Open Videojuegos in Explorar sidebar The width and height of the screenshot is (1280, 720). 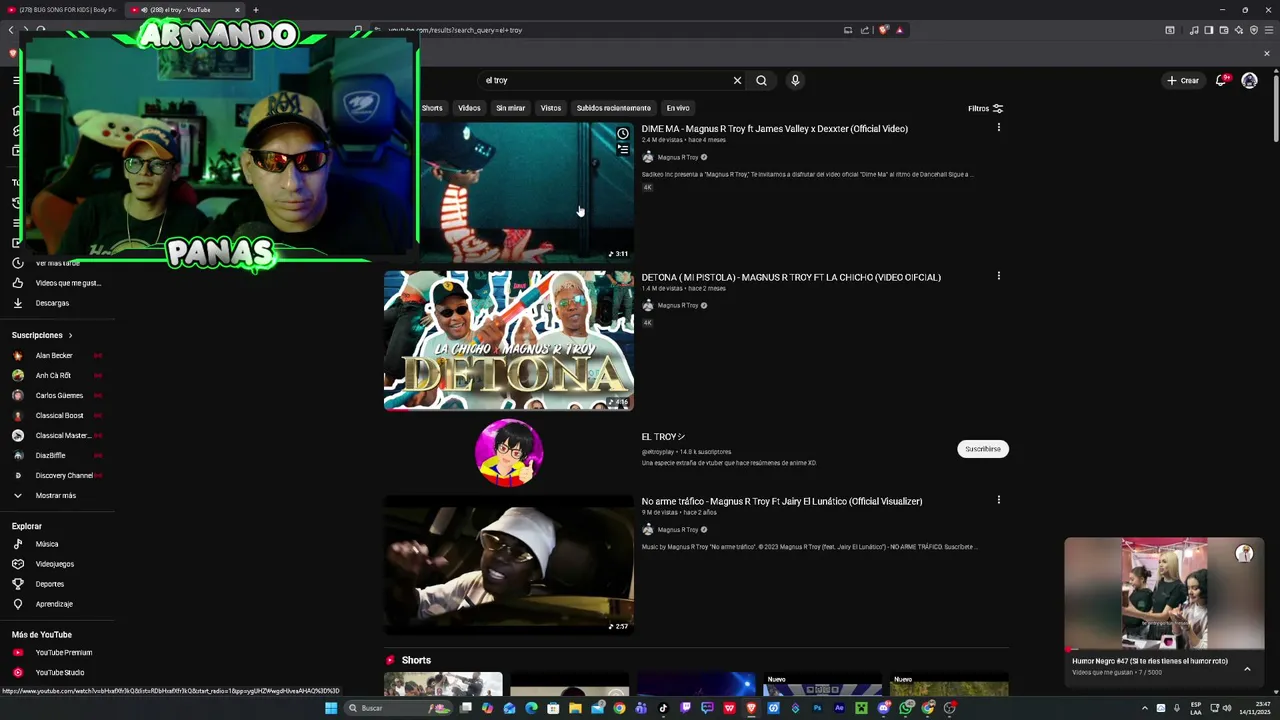click(x=54, y=564)
